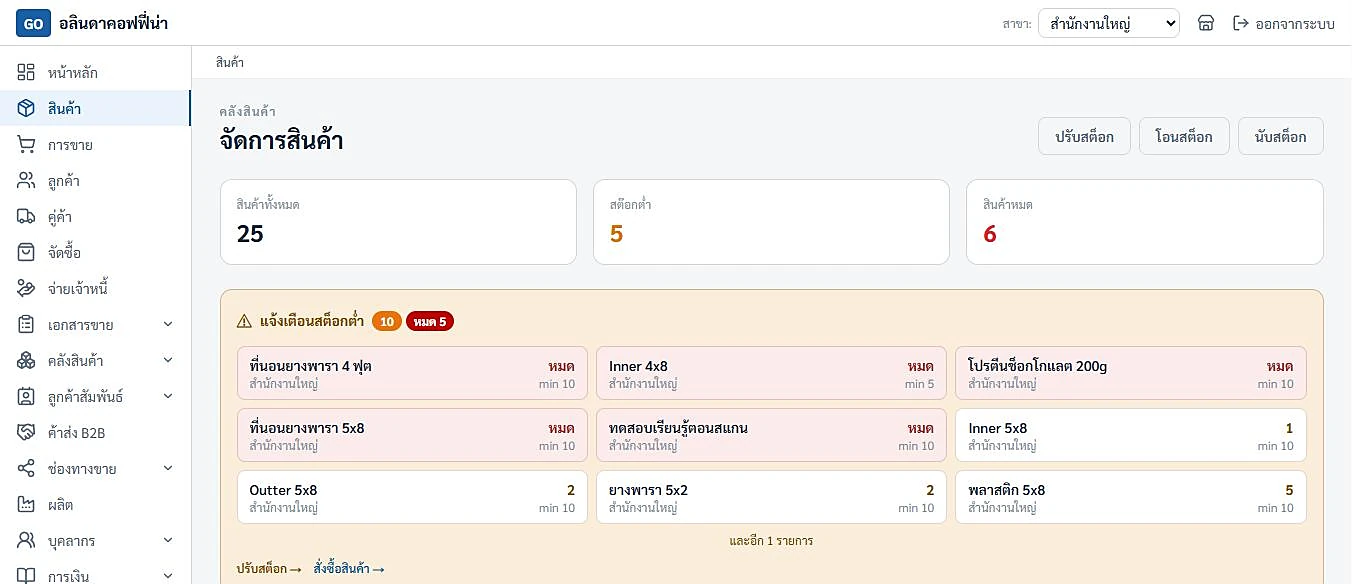Follow the ปรับสต็อก link below the alerts

point(269,569)
